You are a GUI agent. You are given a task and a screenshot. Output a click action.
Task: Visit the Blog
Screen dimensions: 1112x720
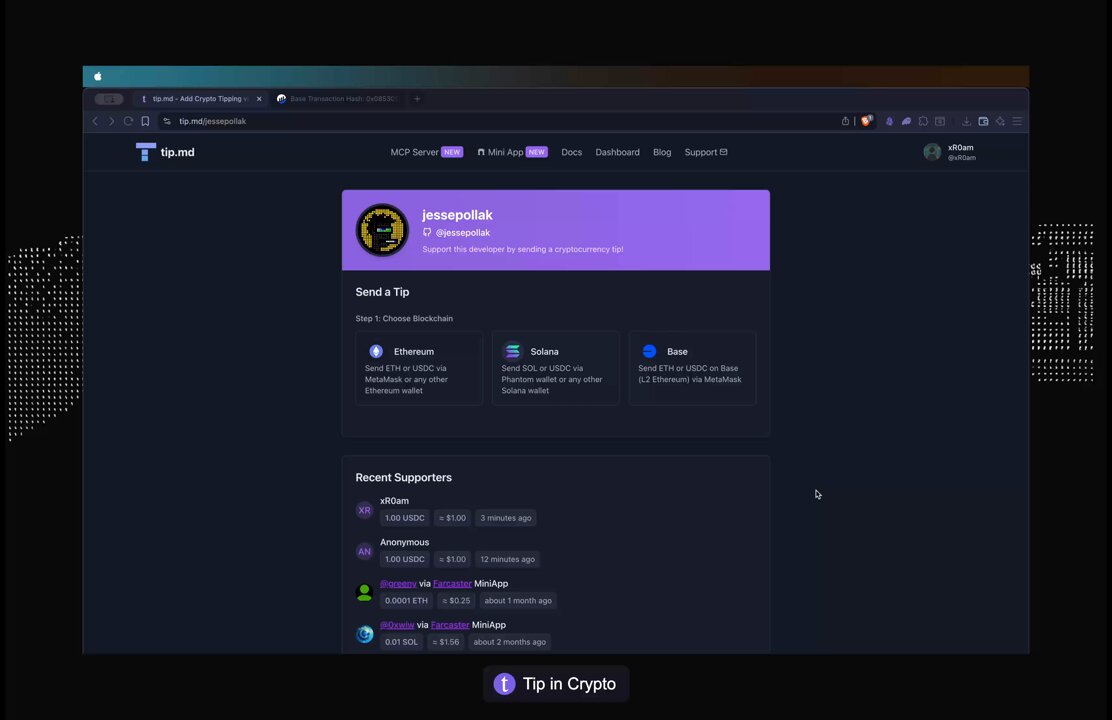662,152
